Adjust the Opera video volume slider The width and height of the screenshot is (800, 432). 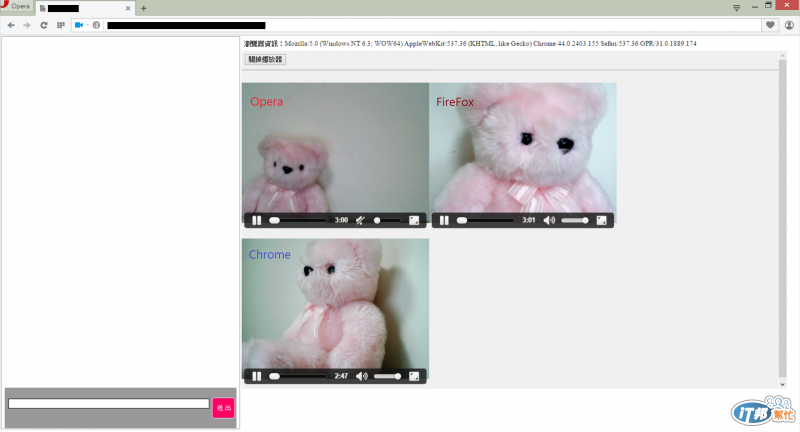pyautogui.click(x=387, y=220)
